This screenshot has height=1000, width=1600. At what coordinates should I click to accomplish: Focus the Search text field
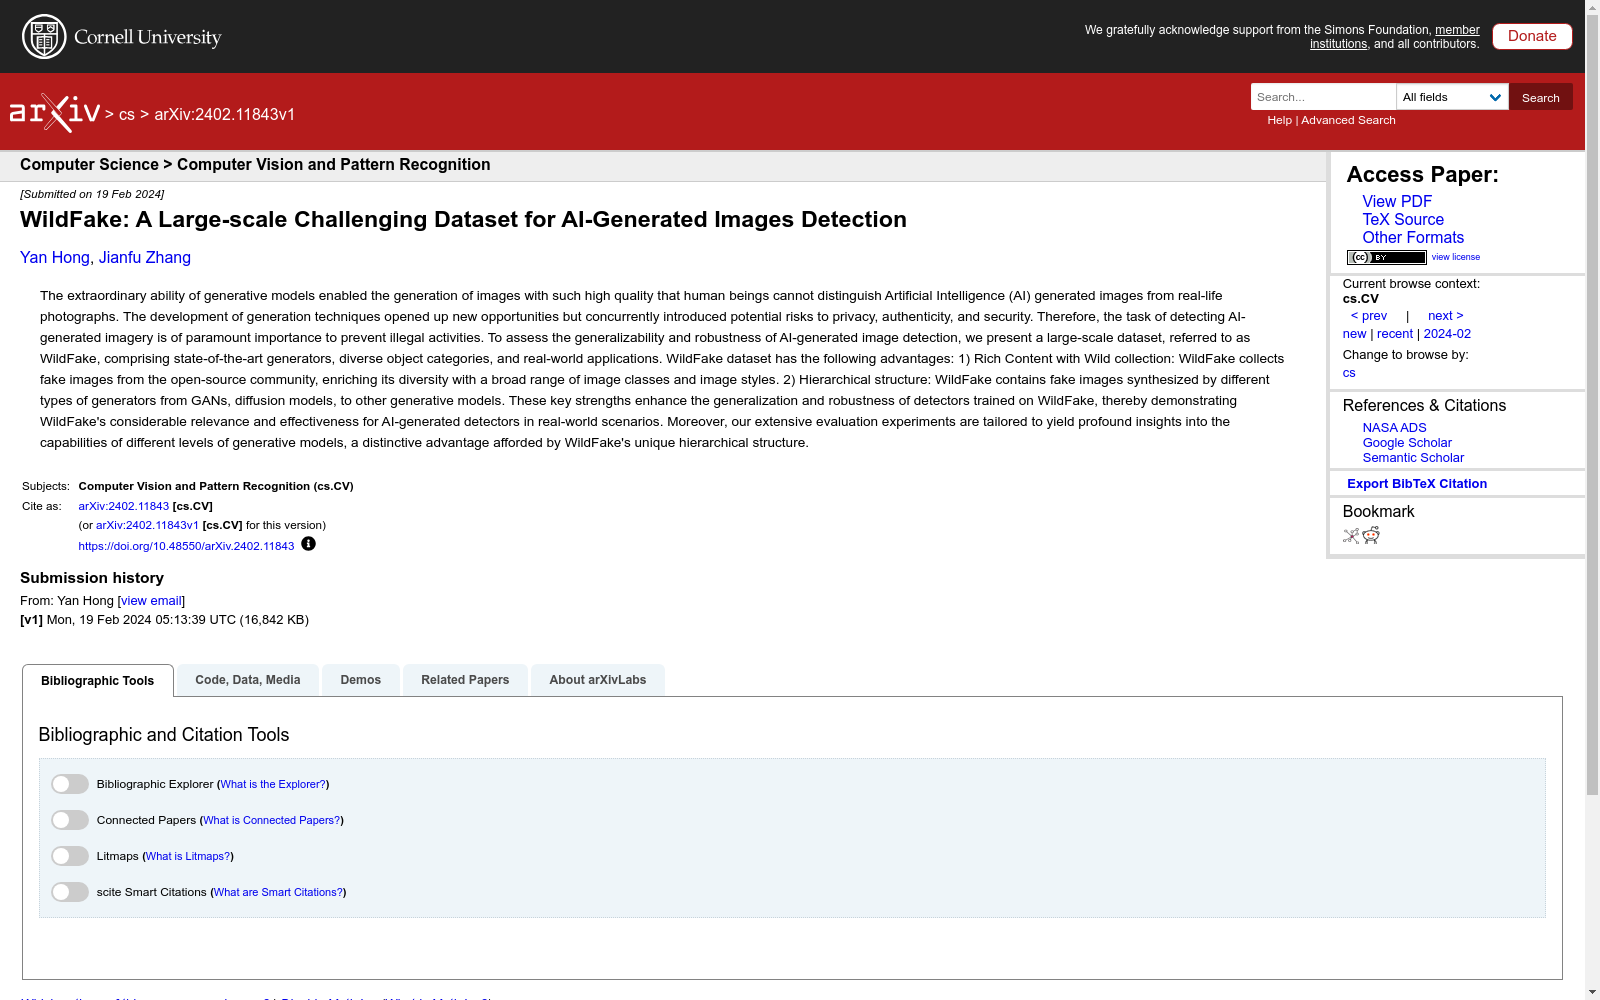point(1323,97)
